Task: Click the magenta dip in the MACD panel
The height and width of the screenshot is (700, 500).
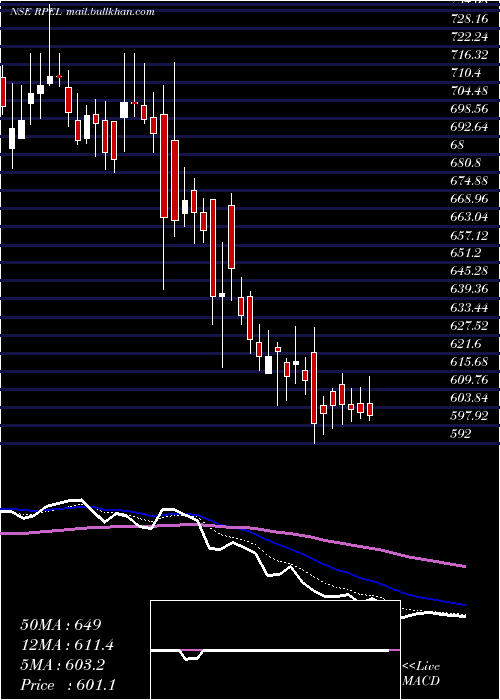Action: (192, 655)
